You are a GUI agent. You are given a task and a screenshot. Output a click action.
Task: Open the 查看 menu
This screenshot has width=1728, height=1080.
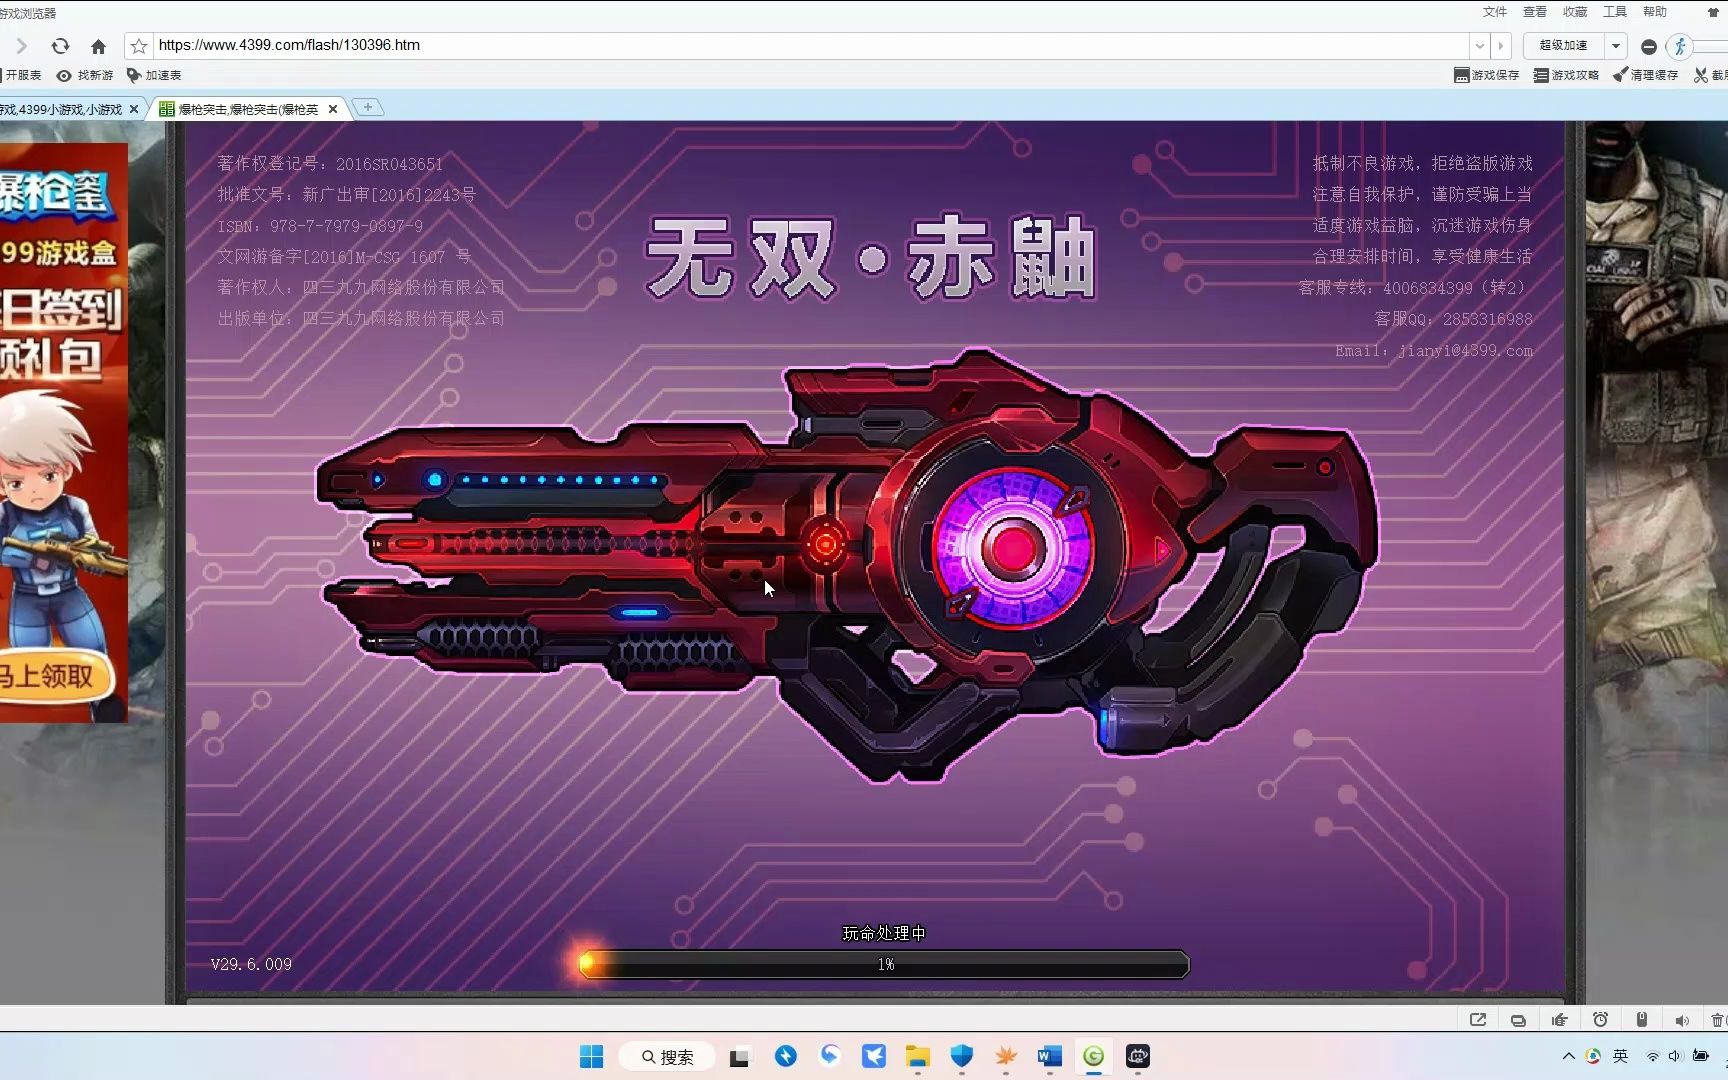pyautogui.click(x=1535, y=12)
